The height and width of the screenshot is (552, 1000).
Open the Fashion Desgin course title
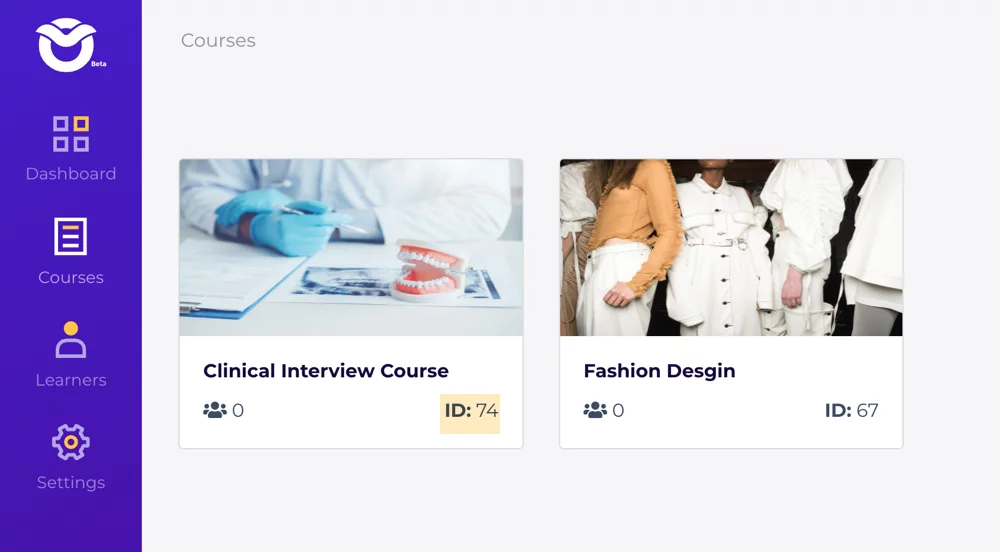click(x=659, y=371)
